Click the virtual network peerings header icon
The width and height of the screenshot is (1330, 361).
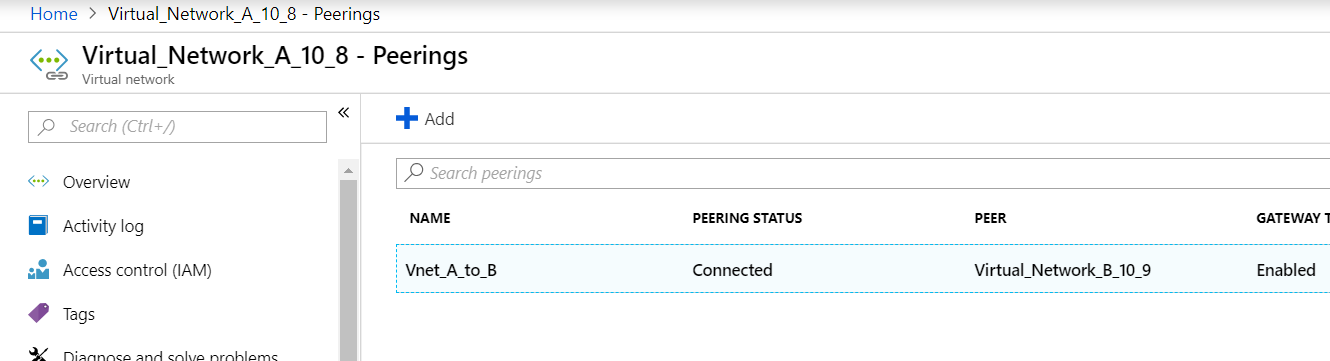pos(49,64)
